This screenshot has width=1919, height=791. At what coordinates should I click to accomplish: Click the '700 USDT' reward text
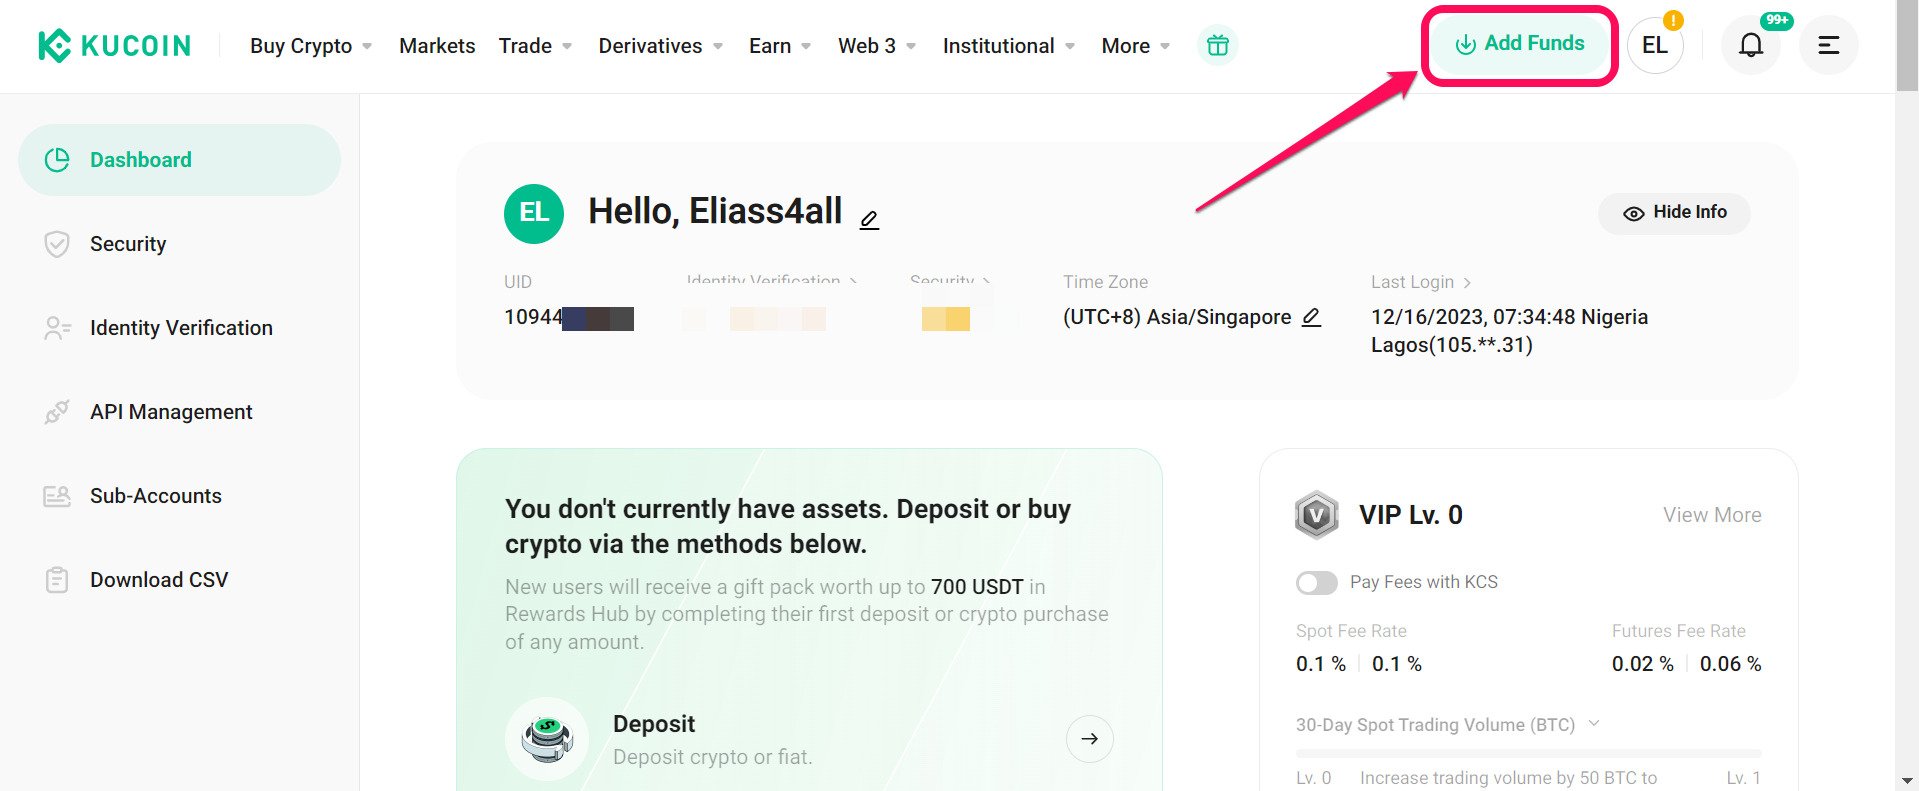coord(977,587)
